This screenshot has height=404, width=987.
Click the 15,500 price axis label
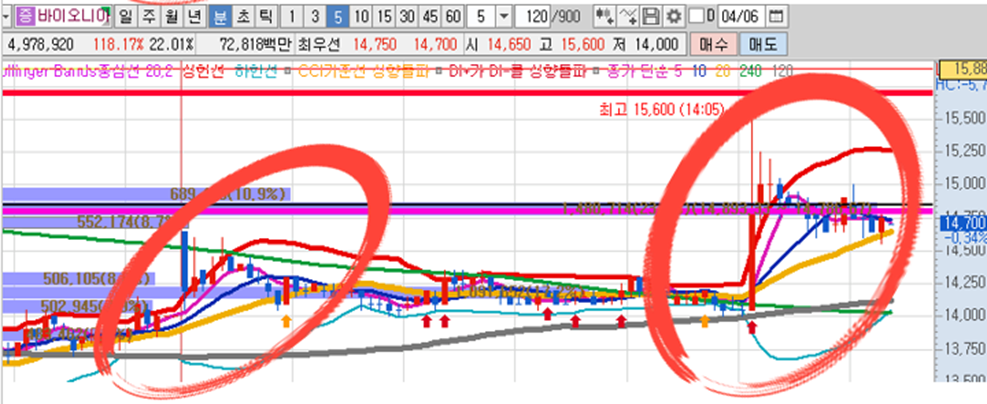click(964, 118)
